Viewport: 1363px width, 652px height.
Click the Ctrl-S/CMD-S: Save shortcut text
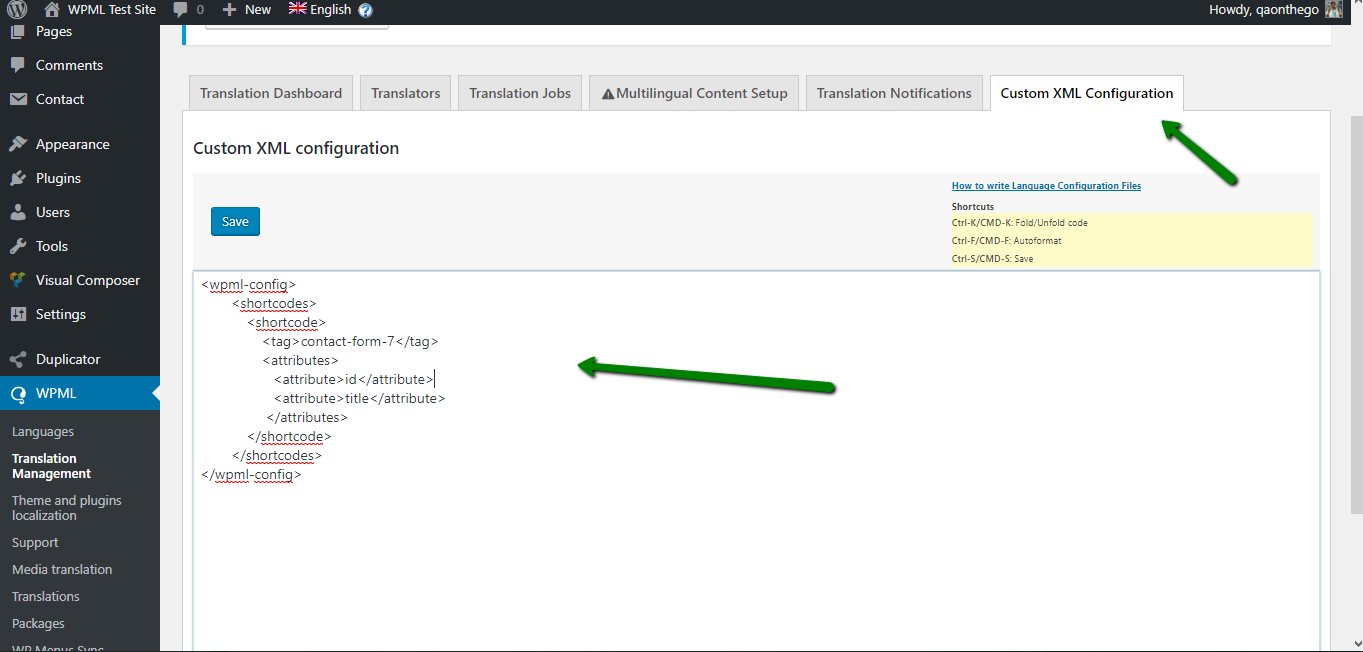tap(992, 259)
